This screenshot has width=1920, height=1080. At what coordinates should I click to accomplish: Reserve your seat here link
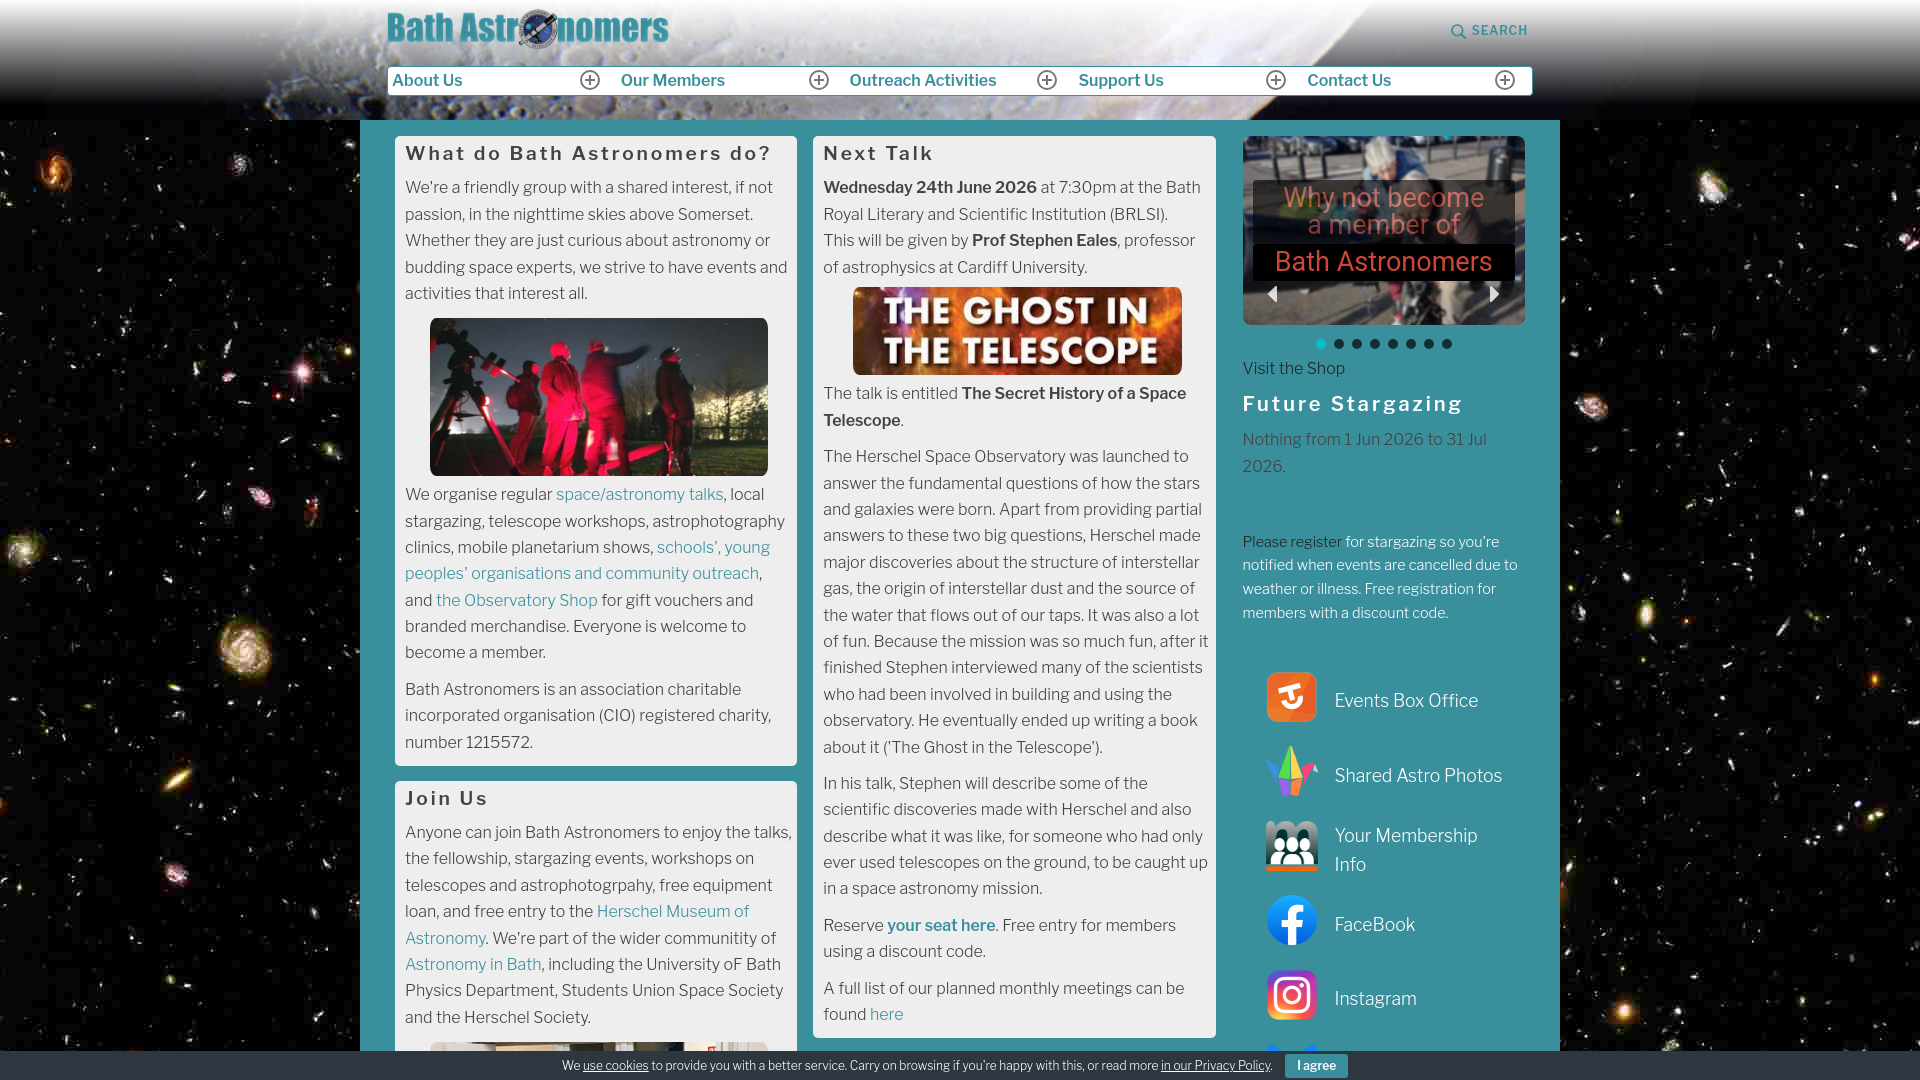941,926
